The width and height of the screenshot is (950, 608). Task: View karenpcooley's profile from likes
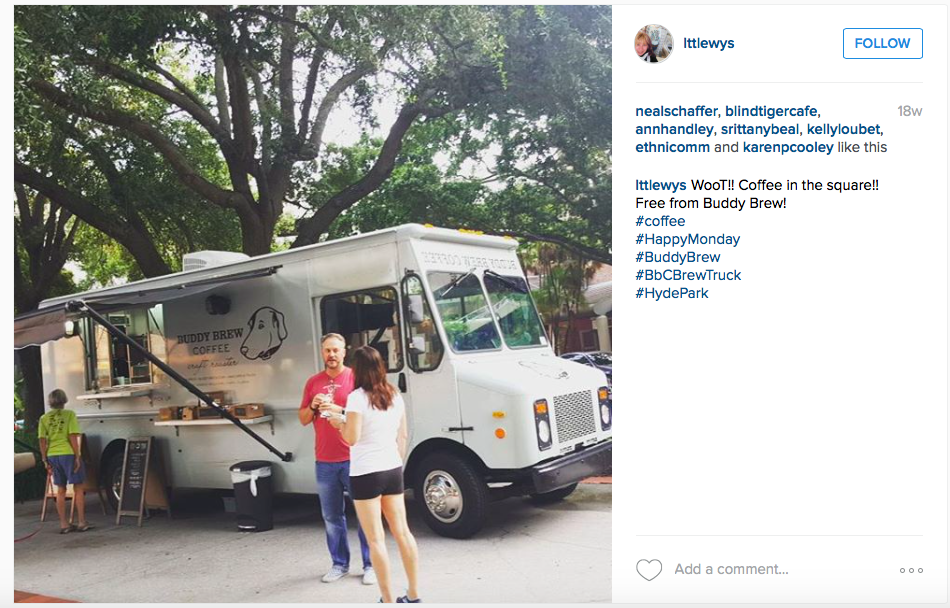[x=788, y=147]
